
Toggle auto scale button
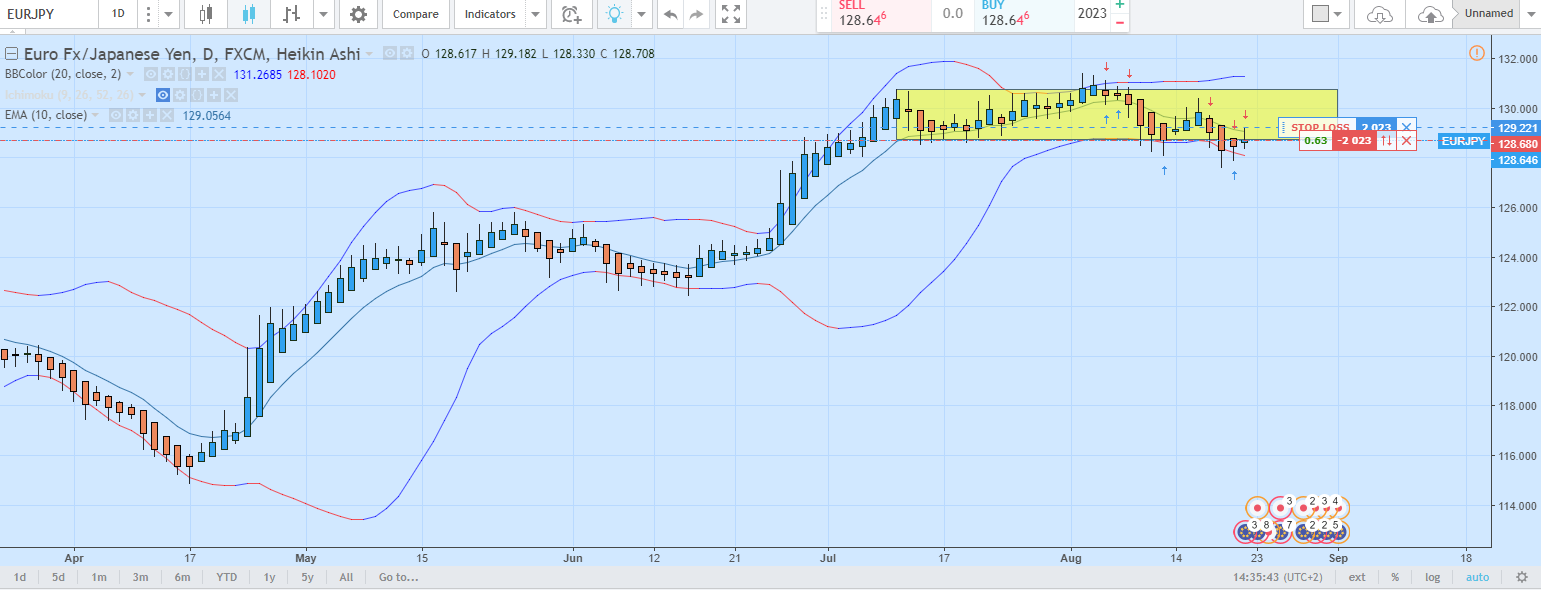coord(1477,577)
